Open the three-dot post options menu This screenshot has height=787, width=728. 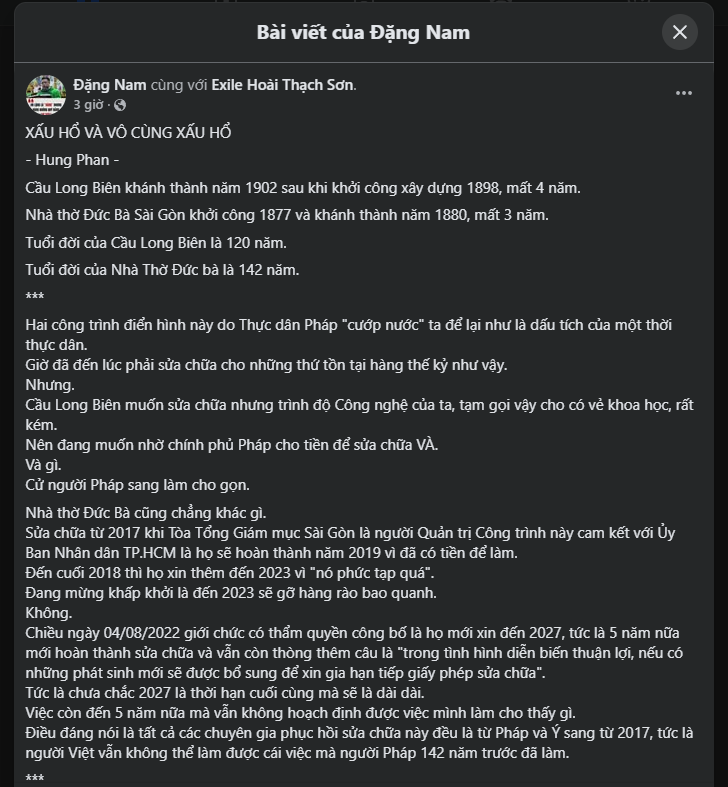click(x=683, y=93)
